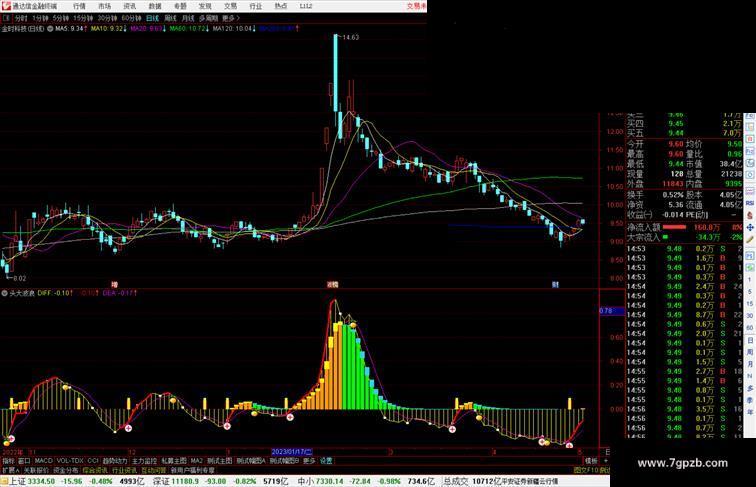
Task: Click 深证 index value in status bar
Action: pos(185,481)
